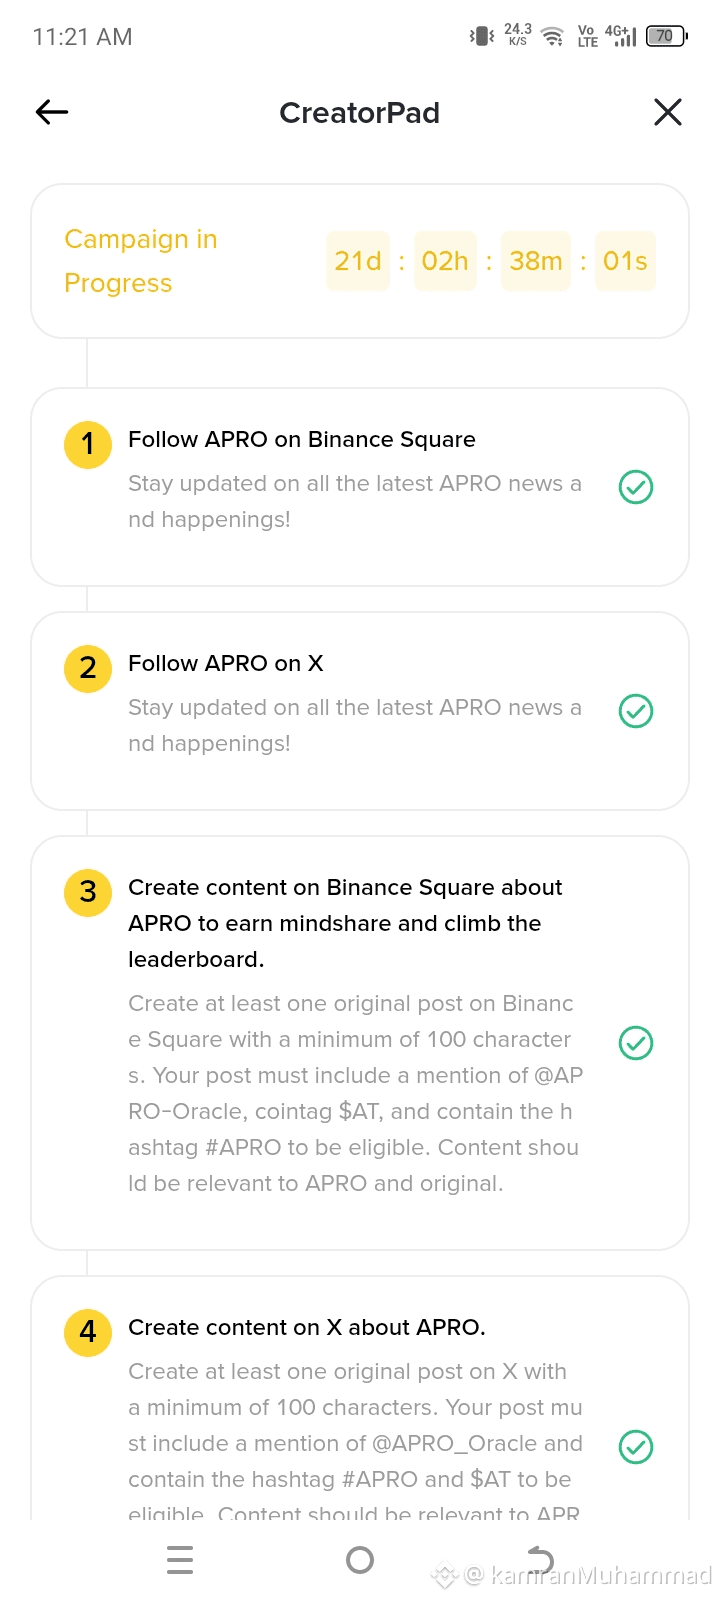Tap the seconds countdown box
This screenshot has width=720, height=1600.
(625, 261)
